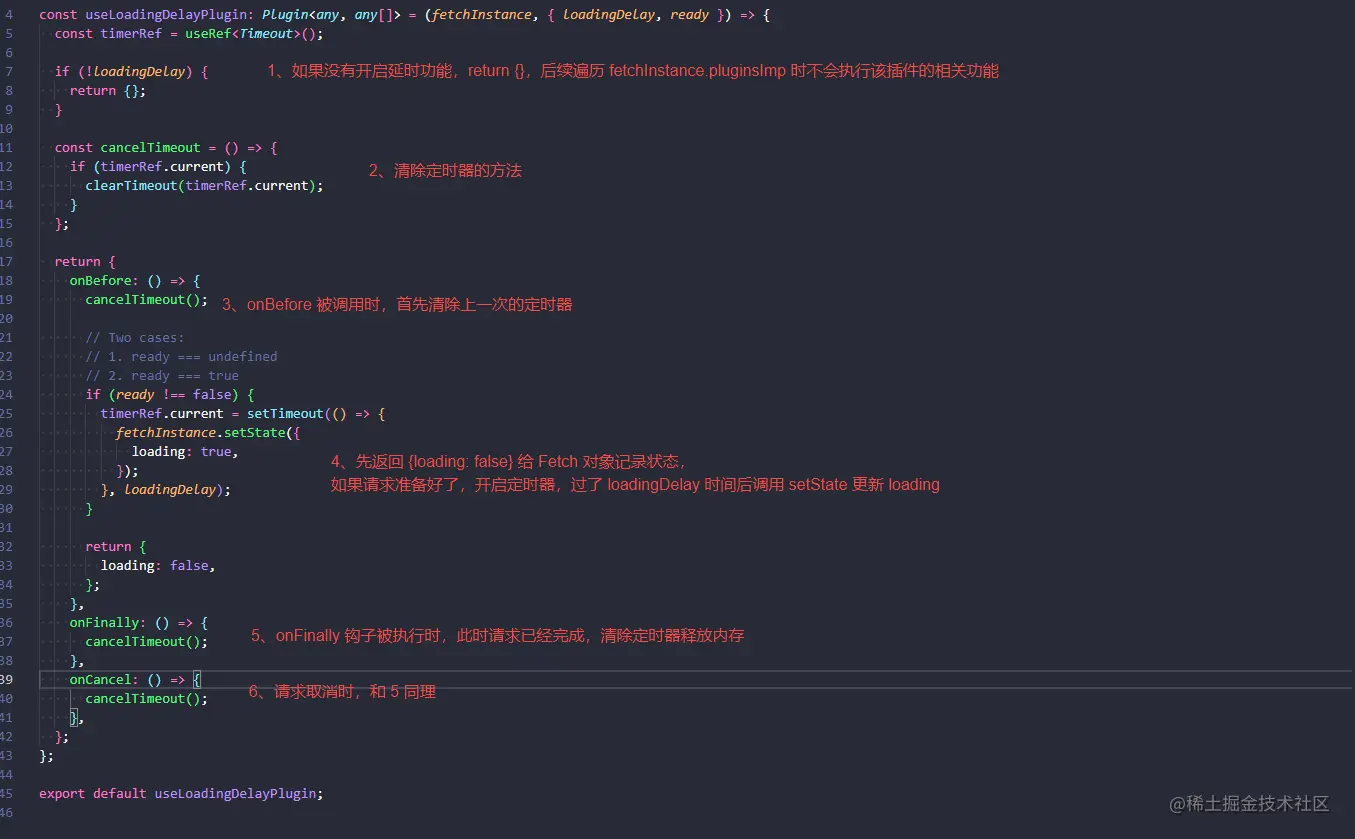Click the export keyword on the last code line

coord(62,794)
